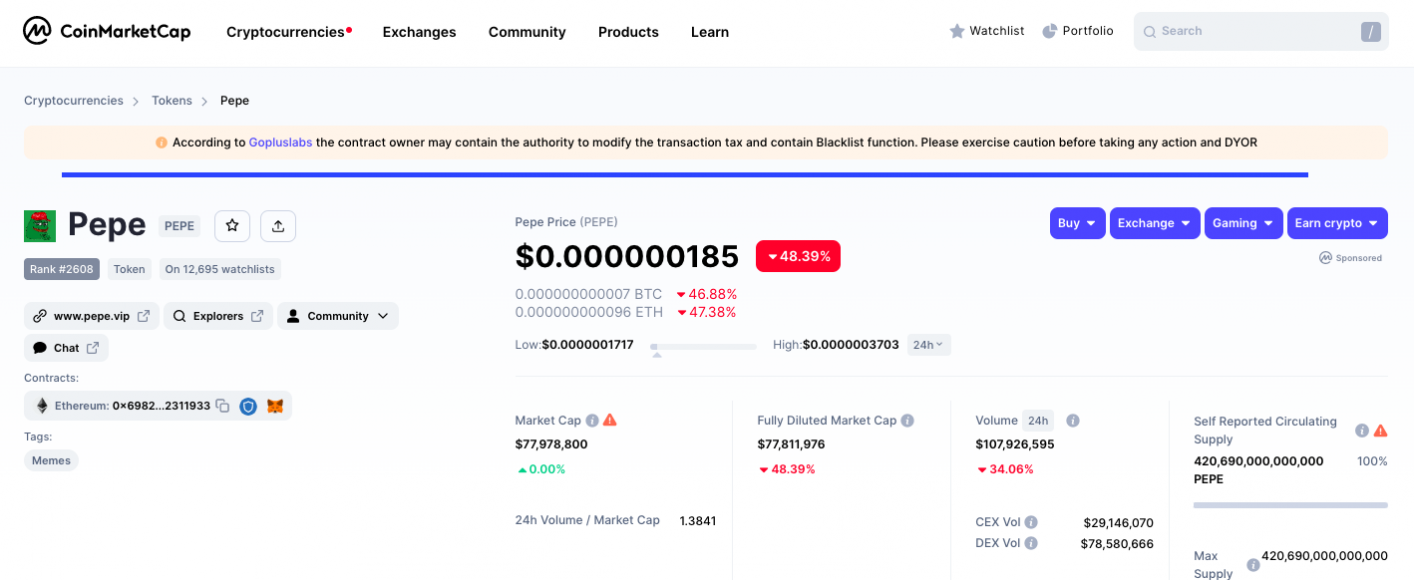Open the Products menu
The height and width of the screenshot is (580, 1414).
click(628, 32)
